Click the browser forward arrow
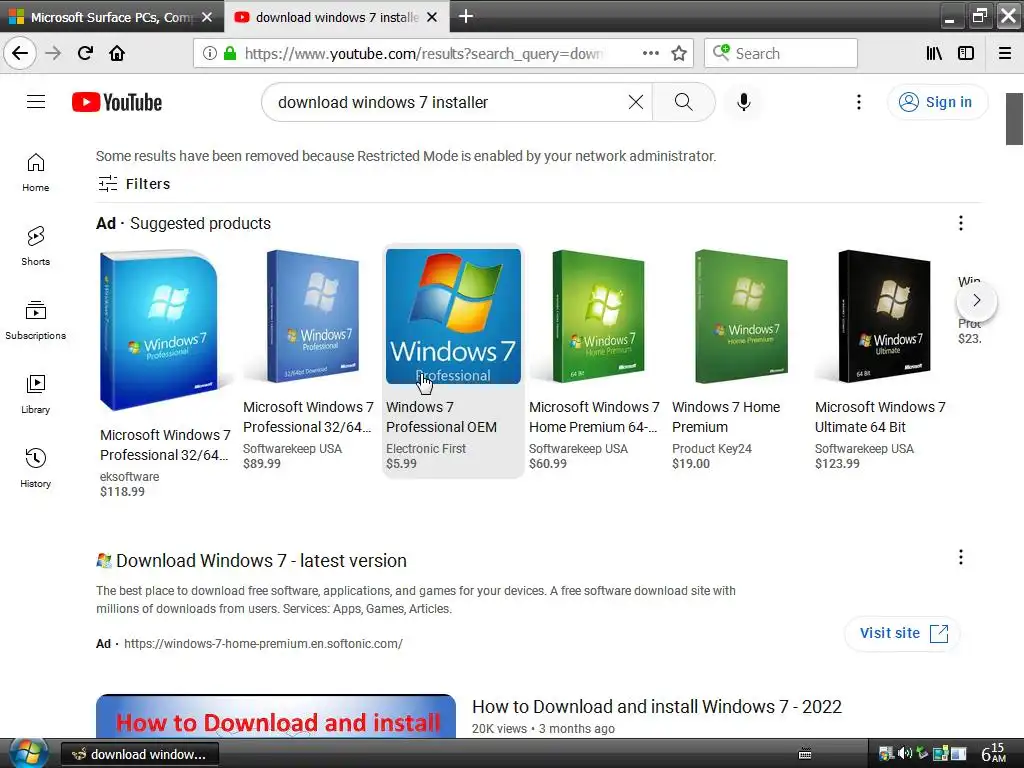 (x=54, y=53)
